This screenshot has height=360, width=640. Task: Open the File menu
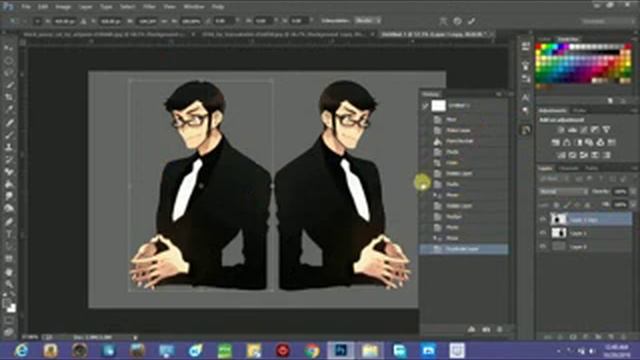[26, 7]
